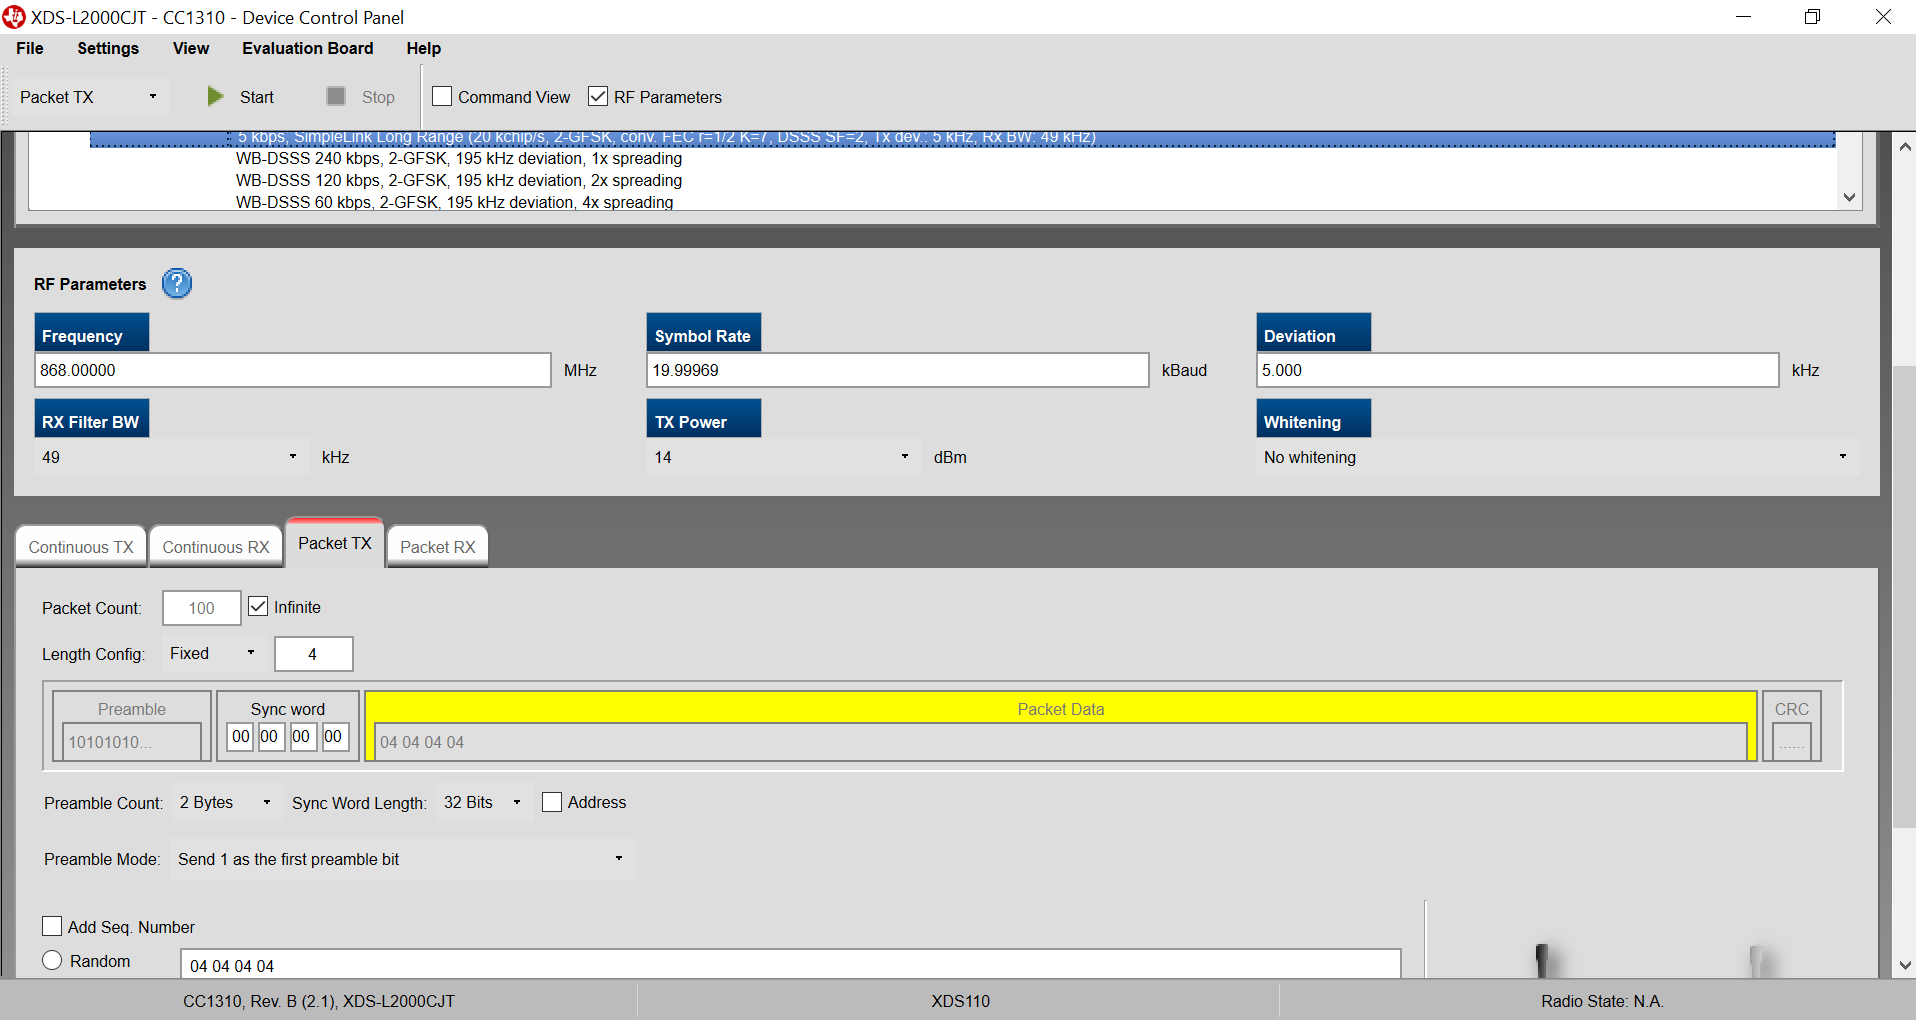The width and height of the screenshot is (1916, 1020).
Task: Open the View menu
Action: coord(191,48)
